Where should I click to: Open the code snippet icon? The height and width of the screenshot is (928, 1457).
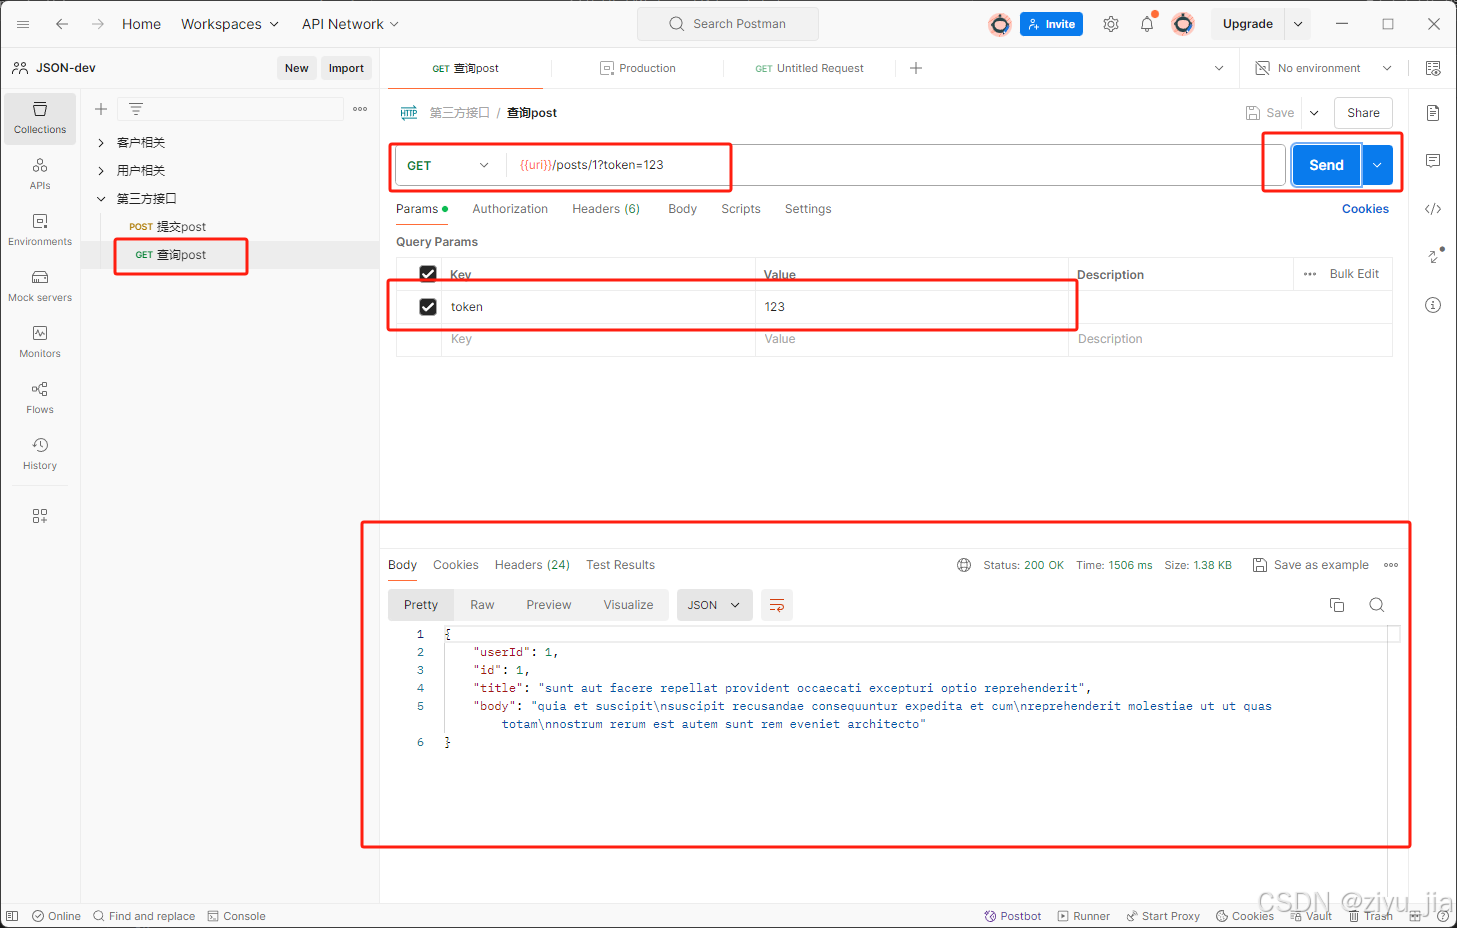pos(1433,209)
